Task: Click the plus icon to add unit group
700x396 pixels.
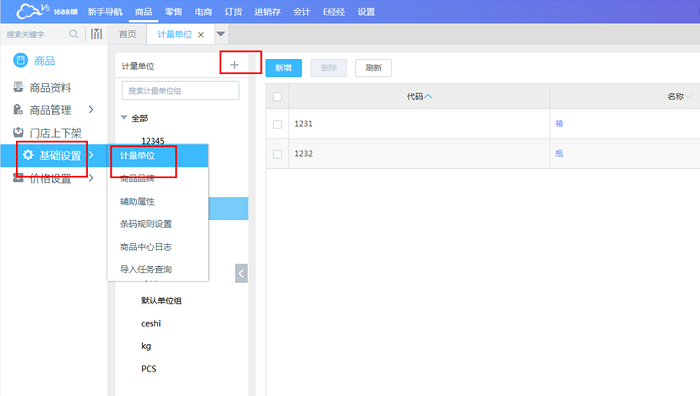Action: pyautogui.click(x=234, y=65)
